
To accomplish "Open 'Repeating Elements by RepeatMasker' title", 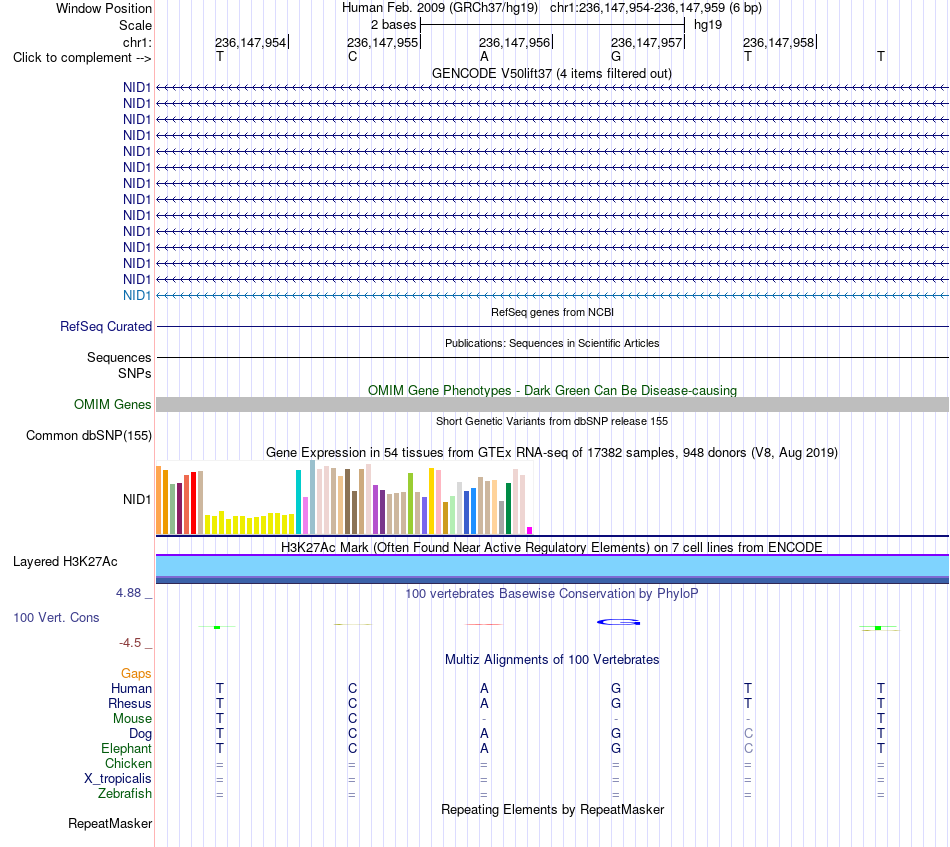I will pos(553,809).
